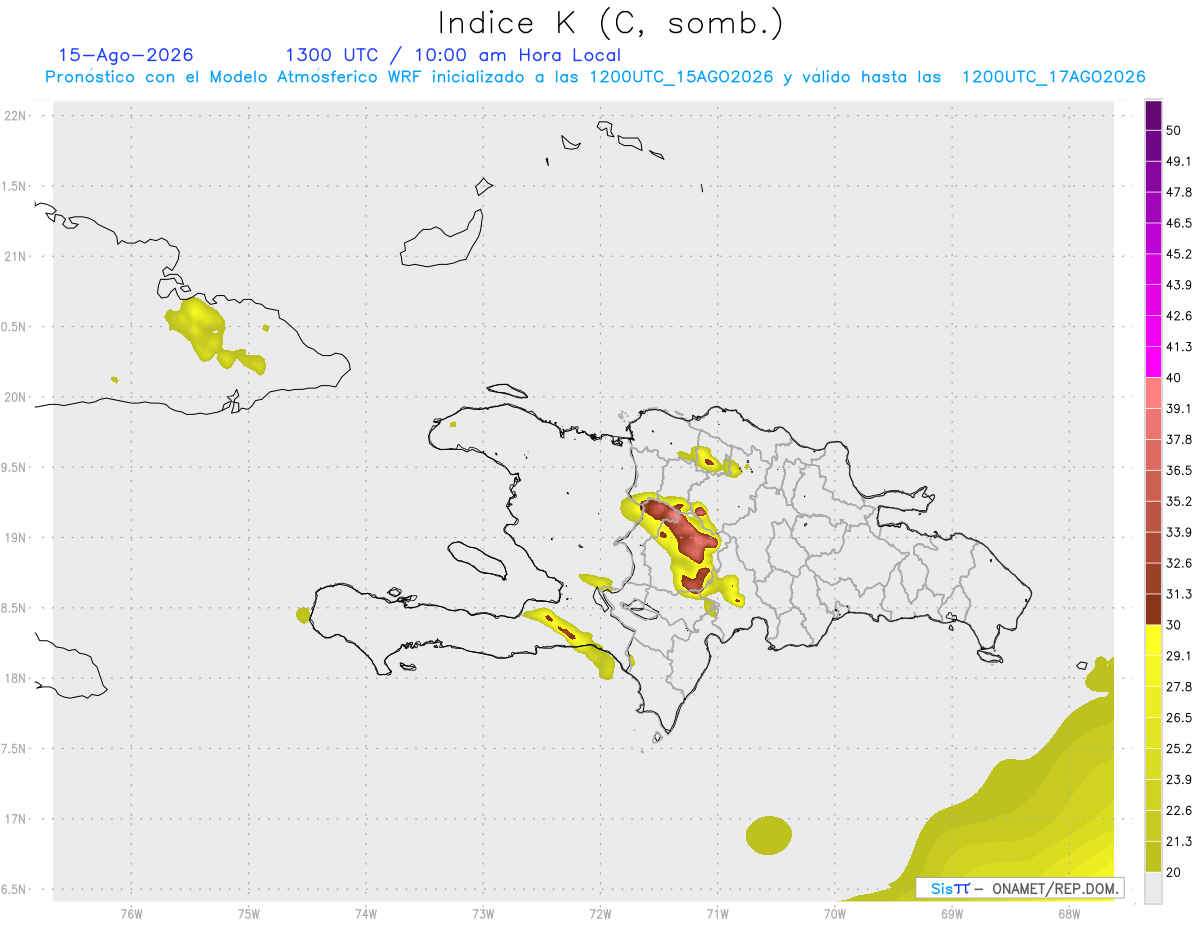
Task: Click the colorbar value '42.6'
Action: pyautogui.click(x=1178, y=316)
